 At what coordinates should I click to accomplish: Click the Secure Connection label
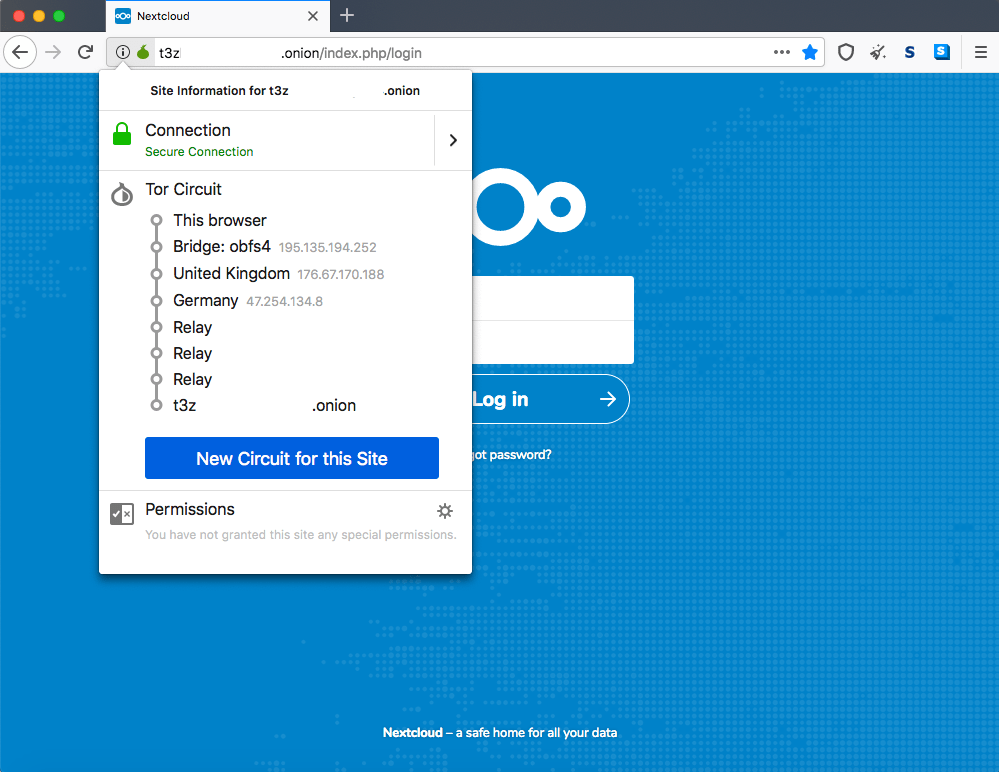(x=199, y=152)
